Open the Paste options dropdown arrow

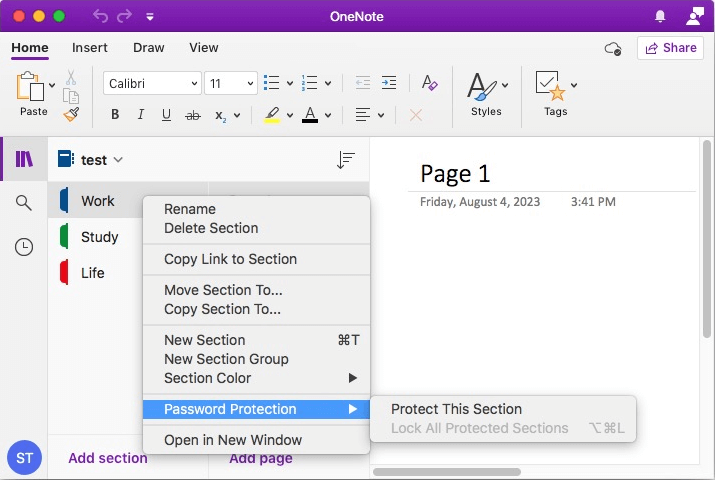52,85
